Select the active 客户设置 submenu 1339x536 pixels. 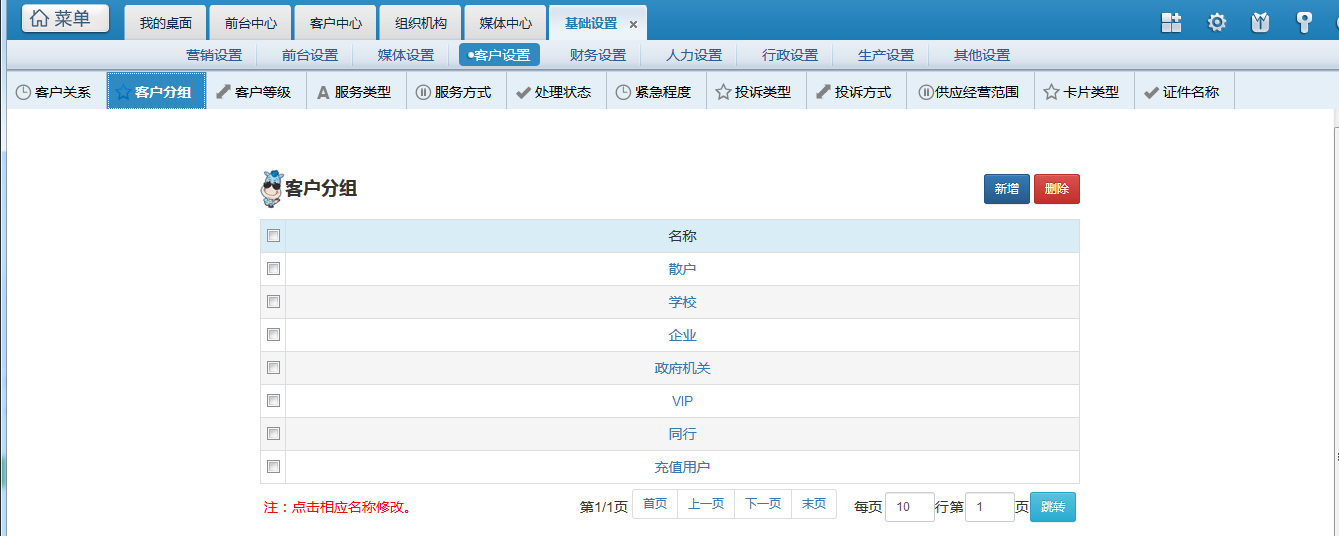(499, 55)
